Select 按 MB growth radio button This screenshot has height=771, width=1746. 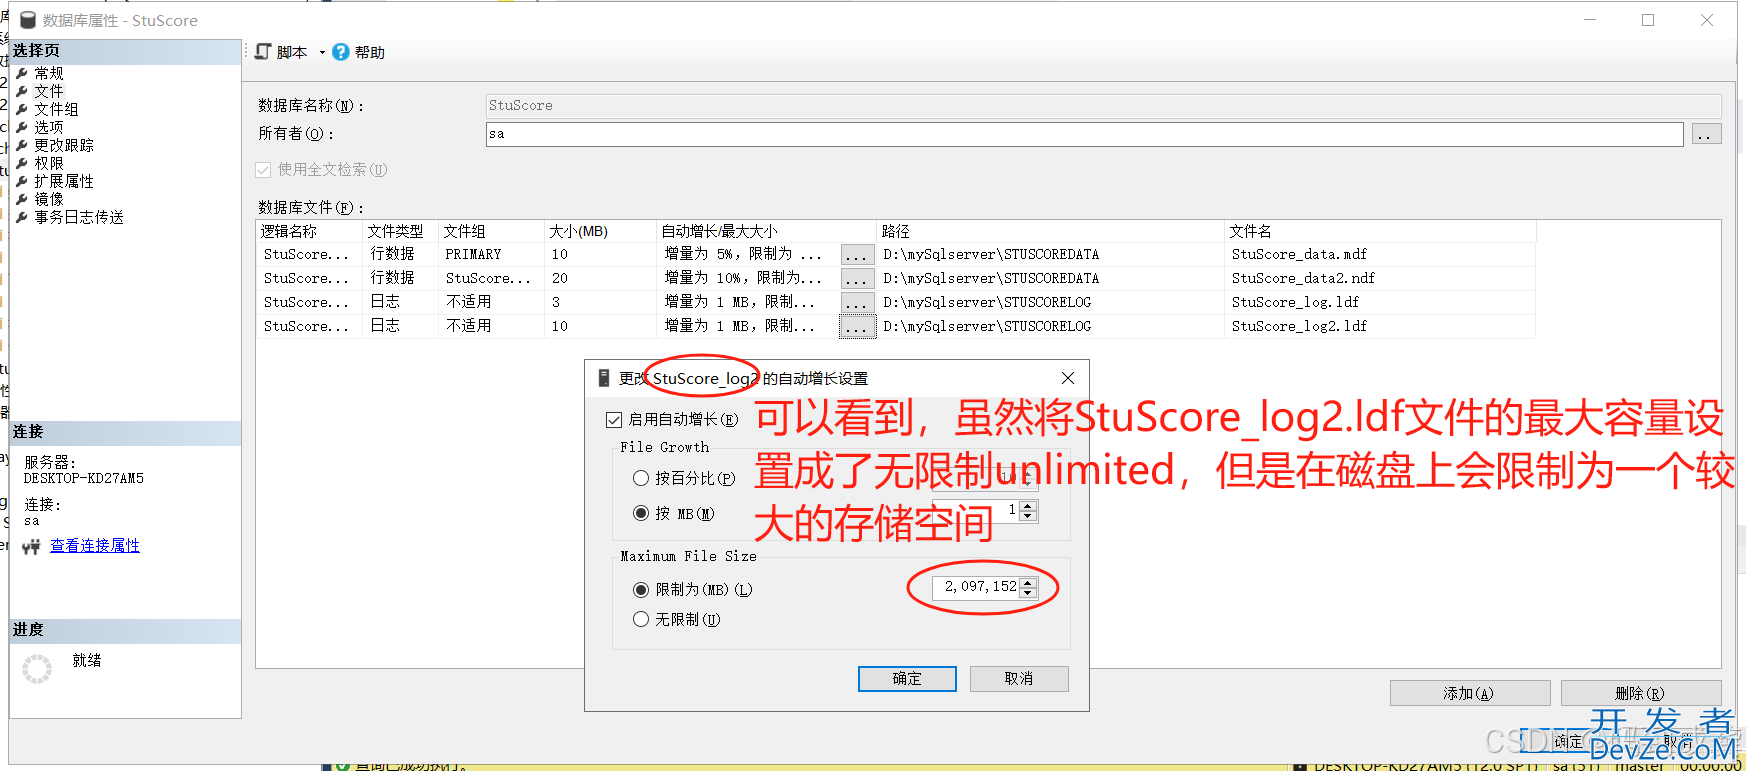coord(641,513)
